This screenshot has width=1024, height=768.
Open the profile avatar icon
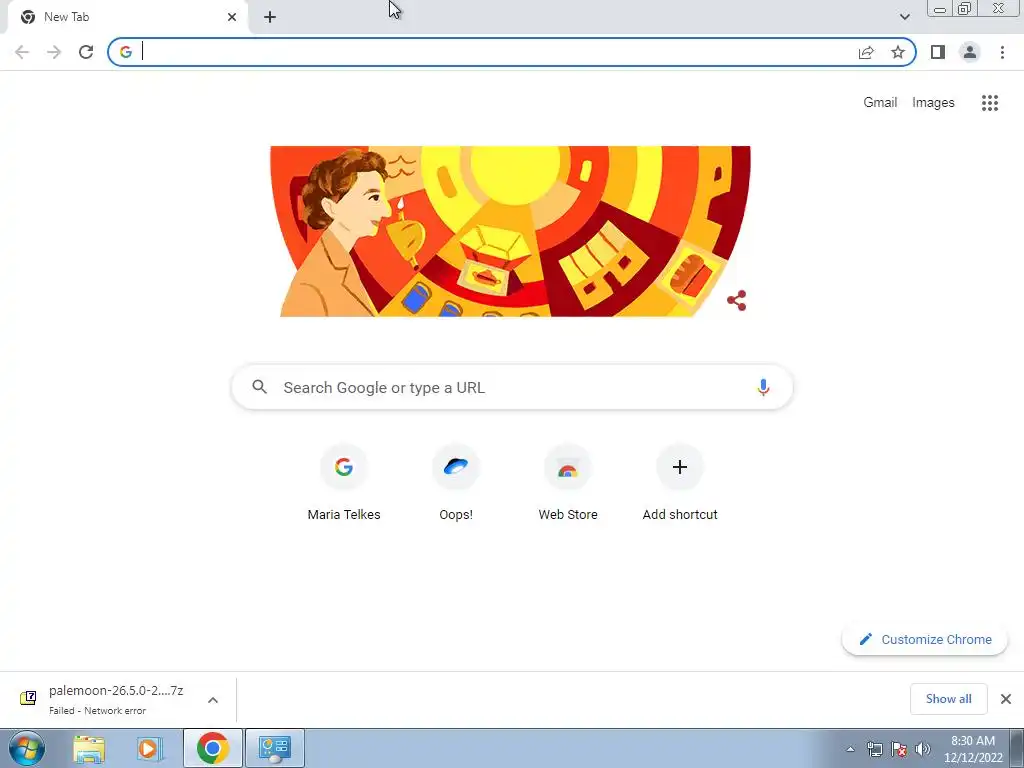pos(970,52)
